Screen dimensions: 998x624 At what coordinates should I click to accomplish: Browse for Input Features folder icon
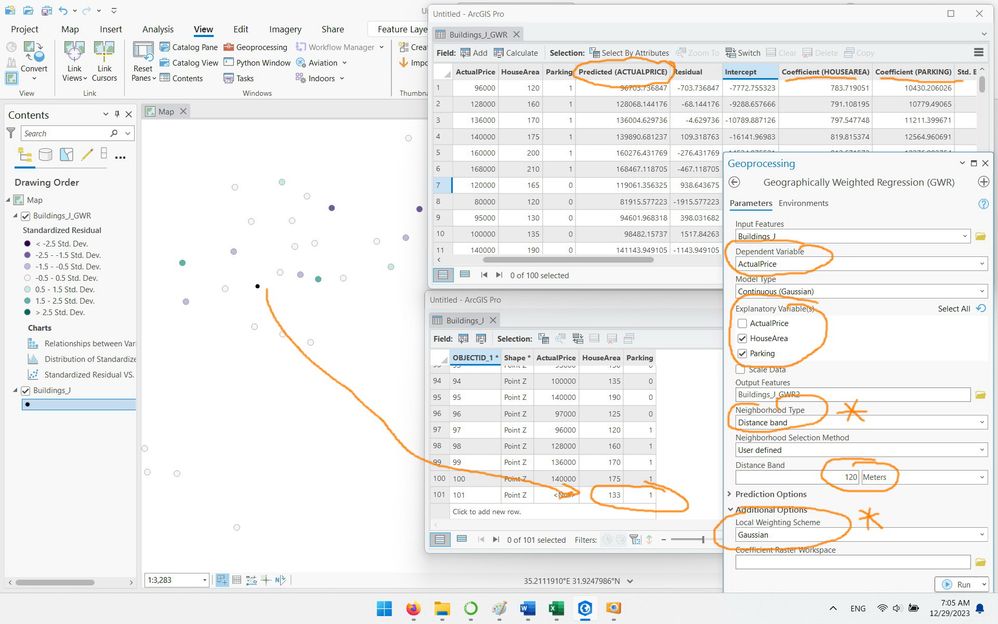[980, 236]
